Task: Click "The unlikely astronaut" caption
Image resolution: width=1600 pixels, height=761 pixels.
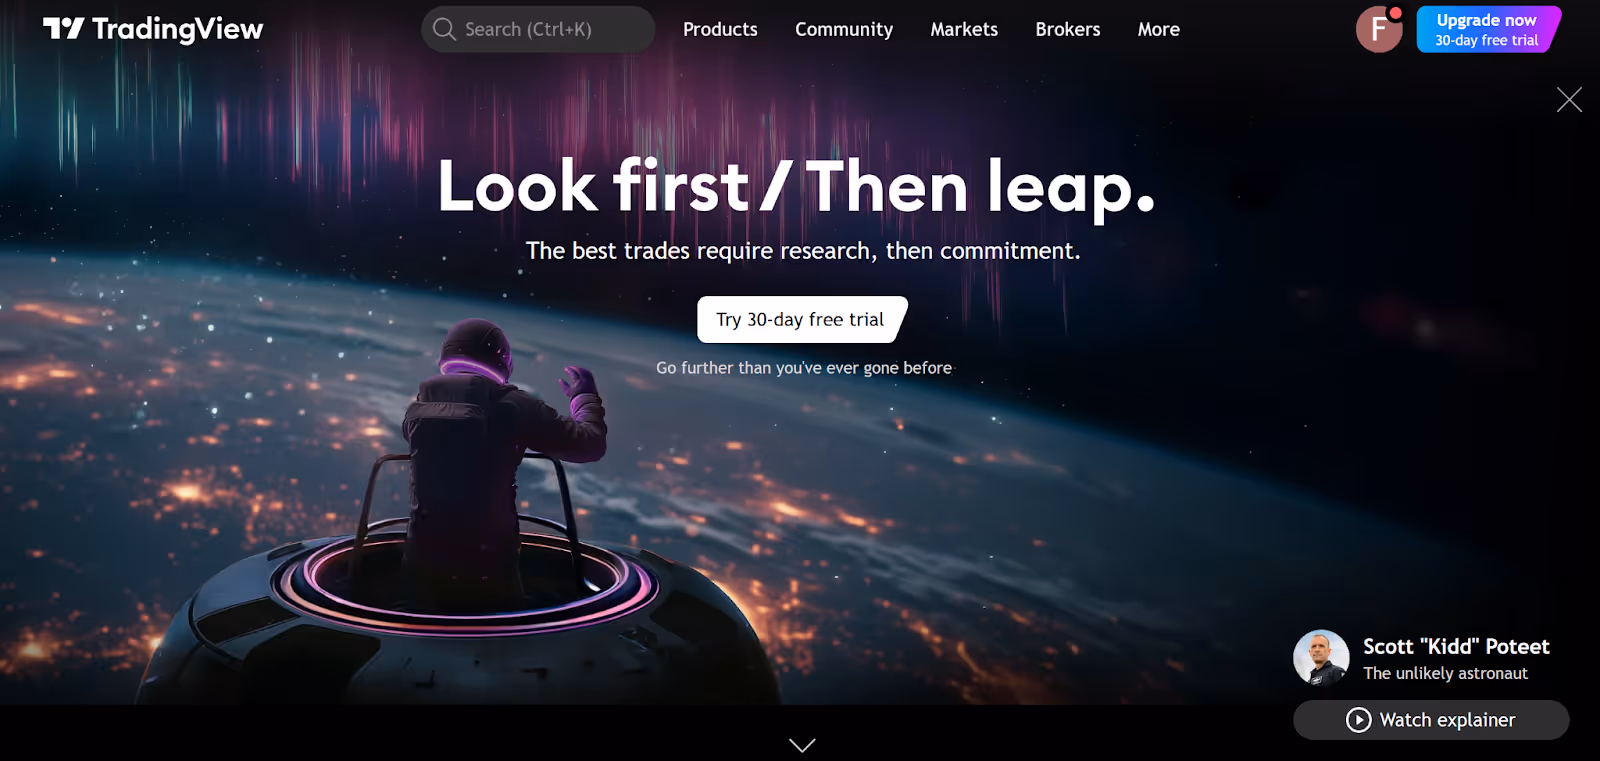Action: point(1445,673)
